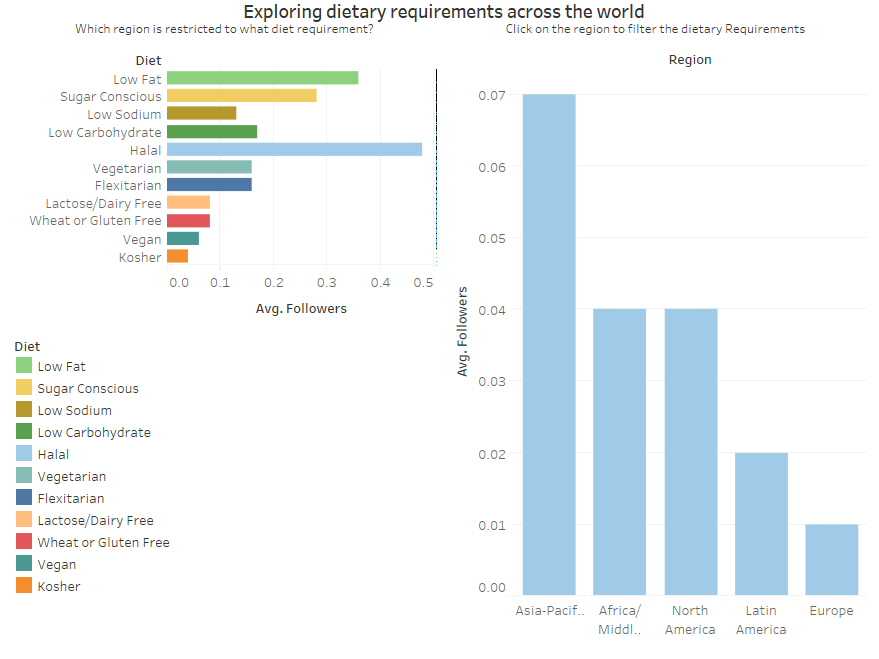
Task: Click the Halal light blue bar
Action: pyautogui.click(x=294, y=149)
